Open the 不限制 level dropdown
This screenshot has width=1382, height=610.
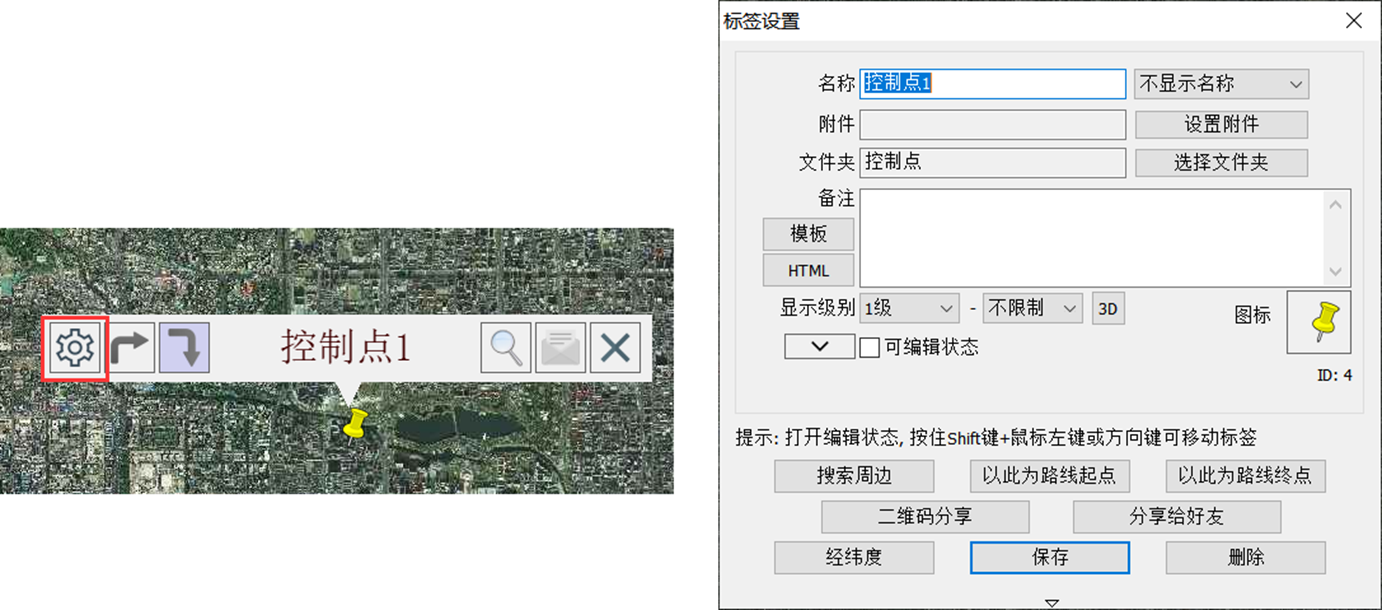tap(1032, 308)
